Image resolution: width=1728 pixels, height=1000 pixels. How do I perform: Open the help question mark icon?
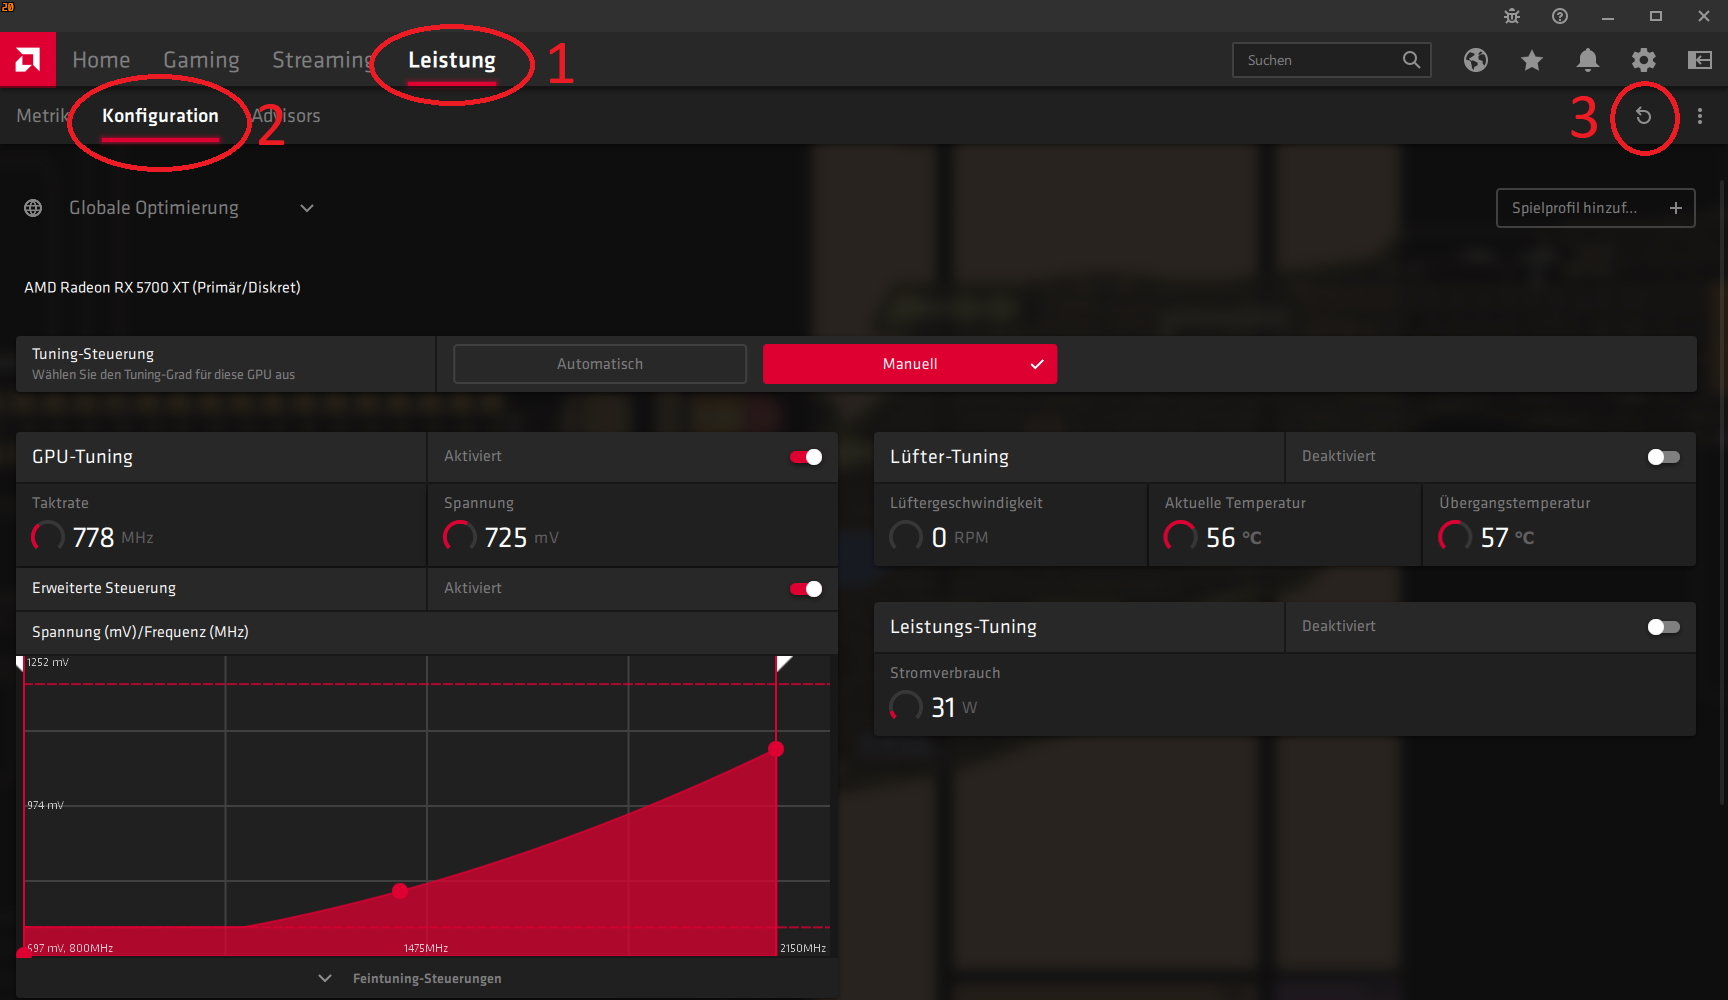[1560, 16]
